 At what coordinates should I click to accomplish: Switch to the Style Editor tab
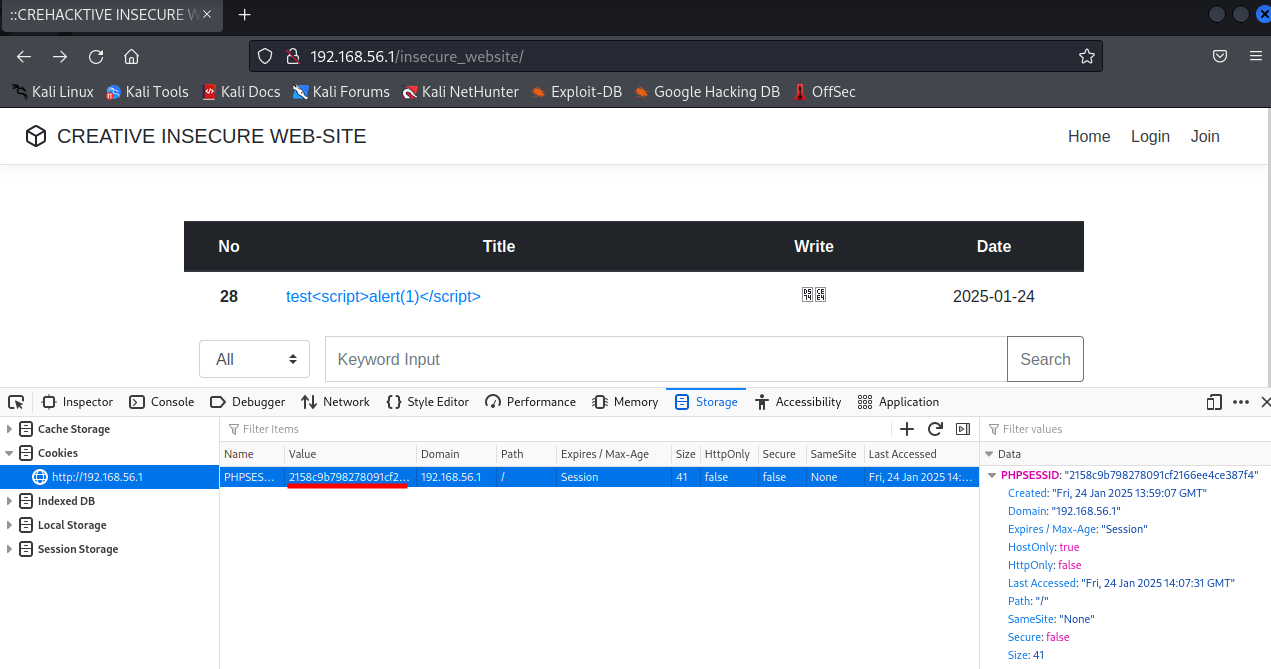(427, 402)
